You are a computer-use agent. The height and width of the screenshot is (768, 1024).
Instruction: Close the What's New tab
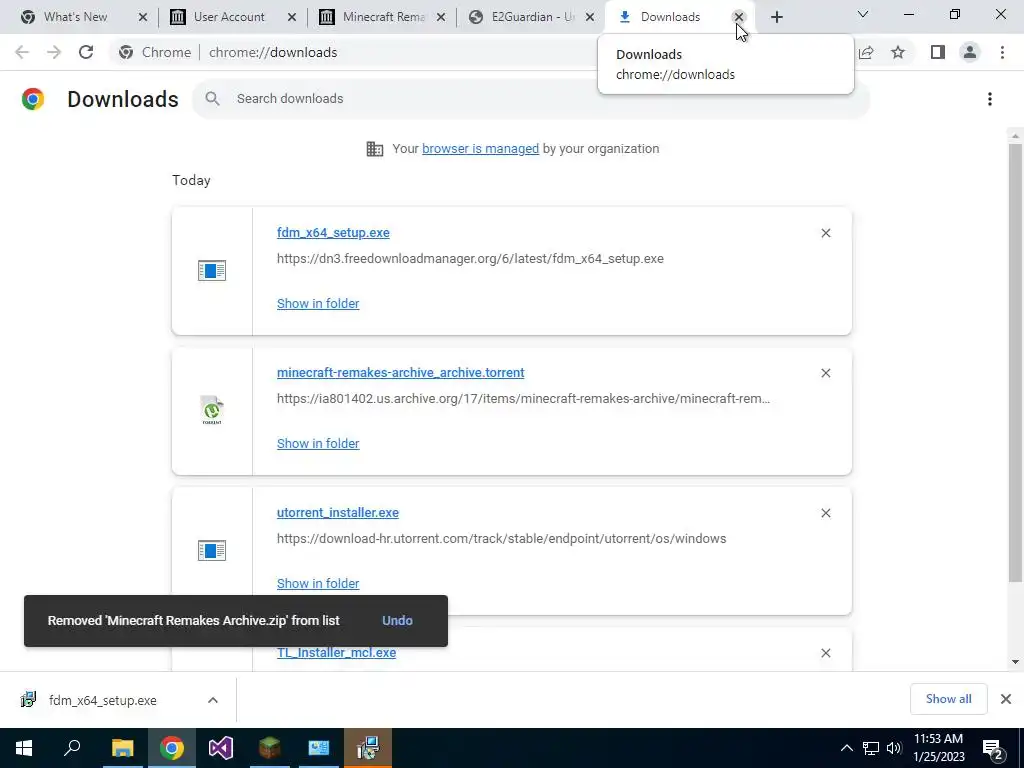click(143, 17)
